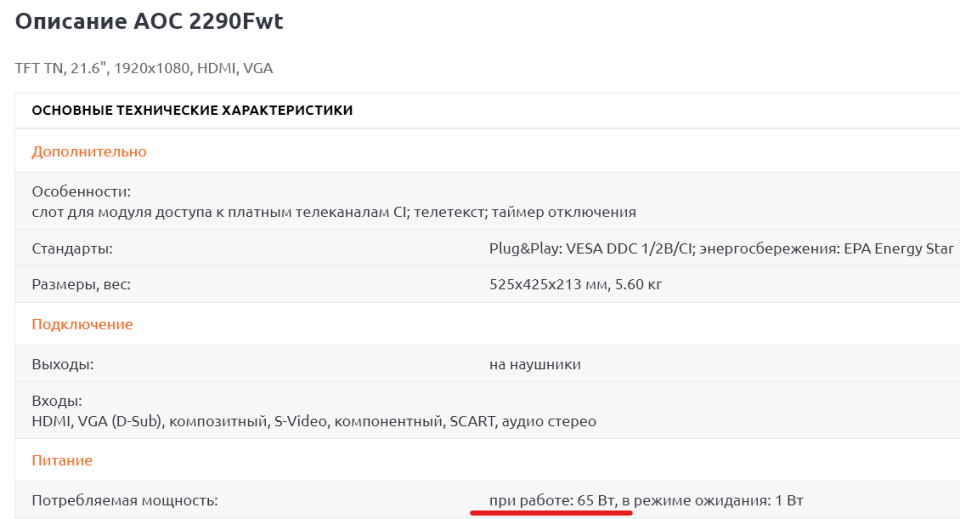The image size is (960, 519).
Task: Open the 'Питание' section heading
Action: pos(62,461)
